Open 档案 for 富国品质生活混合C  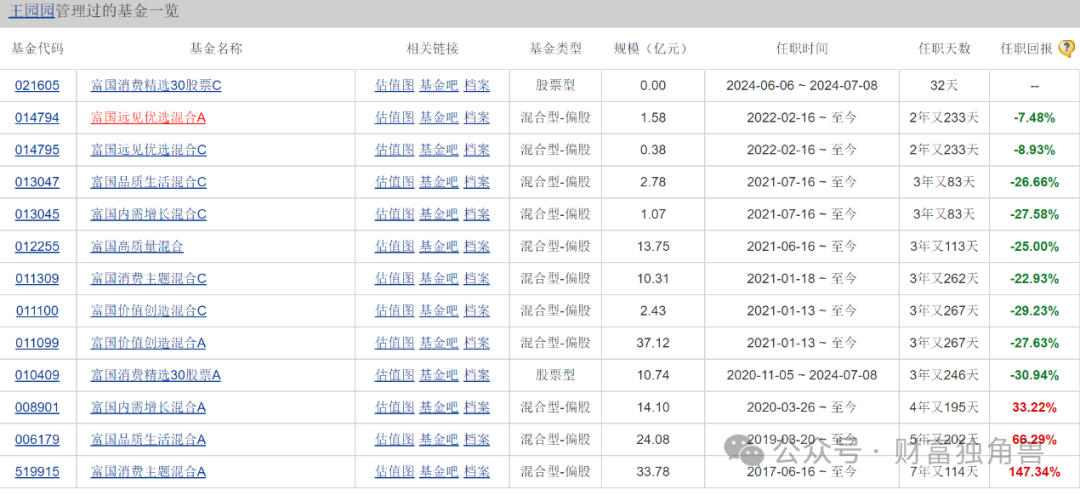(x=477, y=182)
